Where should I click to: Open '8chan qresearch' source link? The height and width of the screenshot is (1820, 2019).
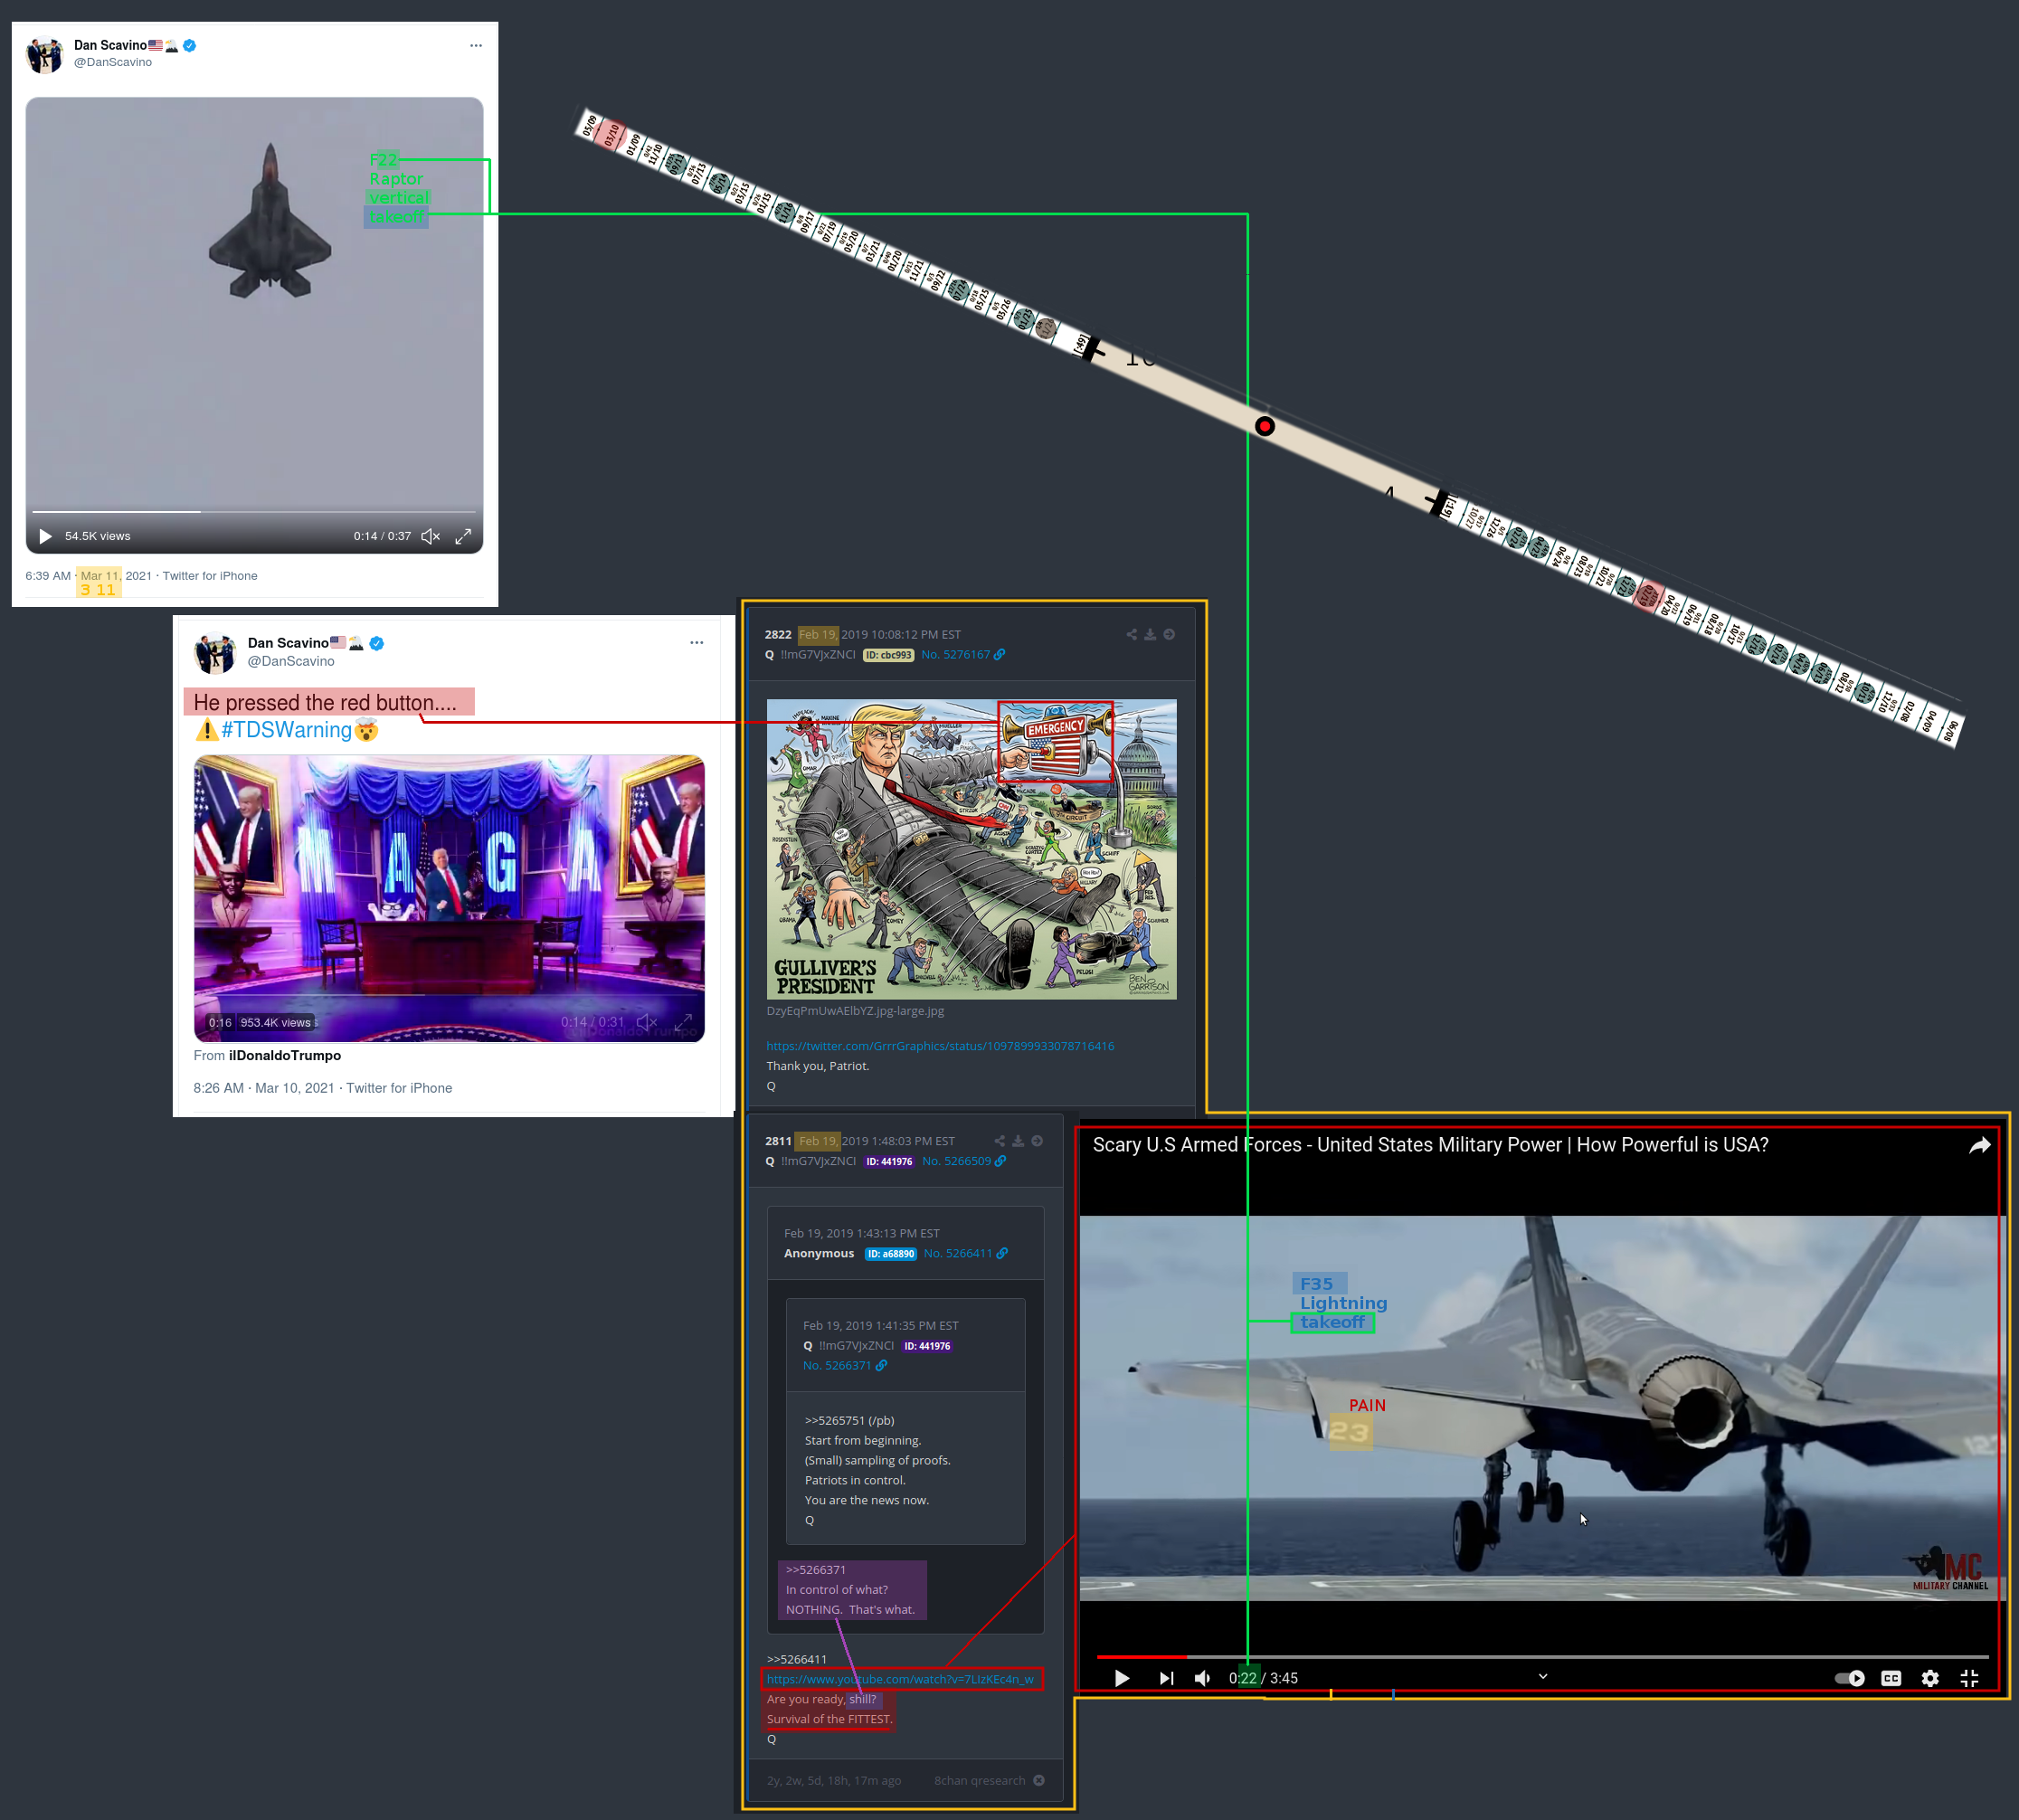(x=979, y=1780)
